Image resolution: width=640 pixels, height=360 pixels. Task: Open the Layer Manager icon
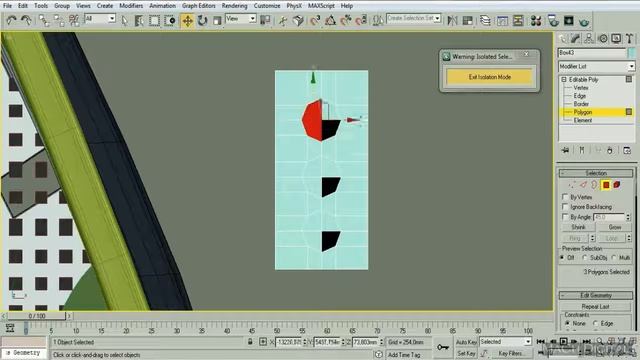485,20
